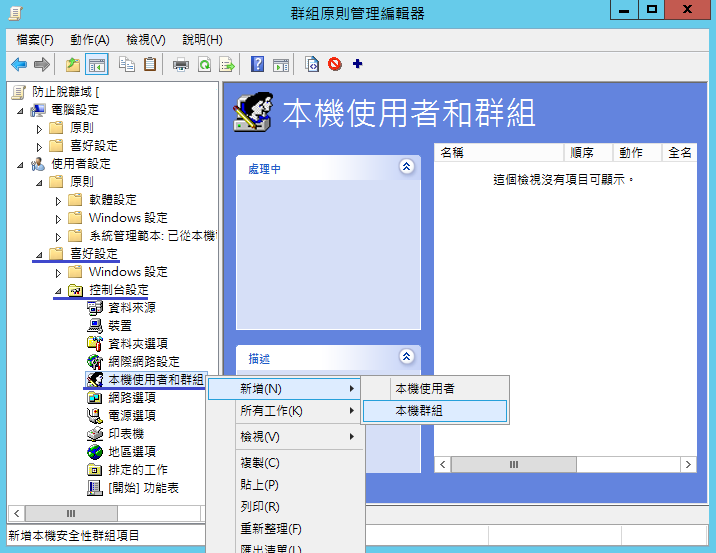Click the red stop circle toolbar icon

pyautogui.click(x=335, y=64)
